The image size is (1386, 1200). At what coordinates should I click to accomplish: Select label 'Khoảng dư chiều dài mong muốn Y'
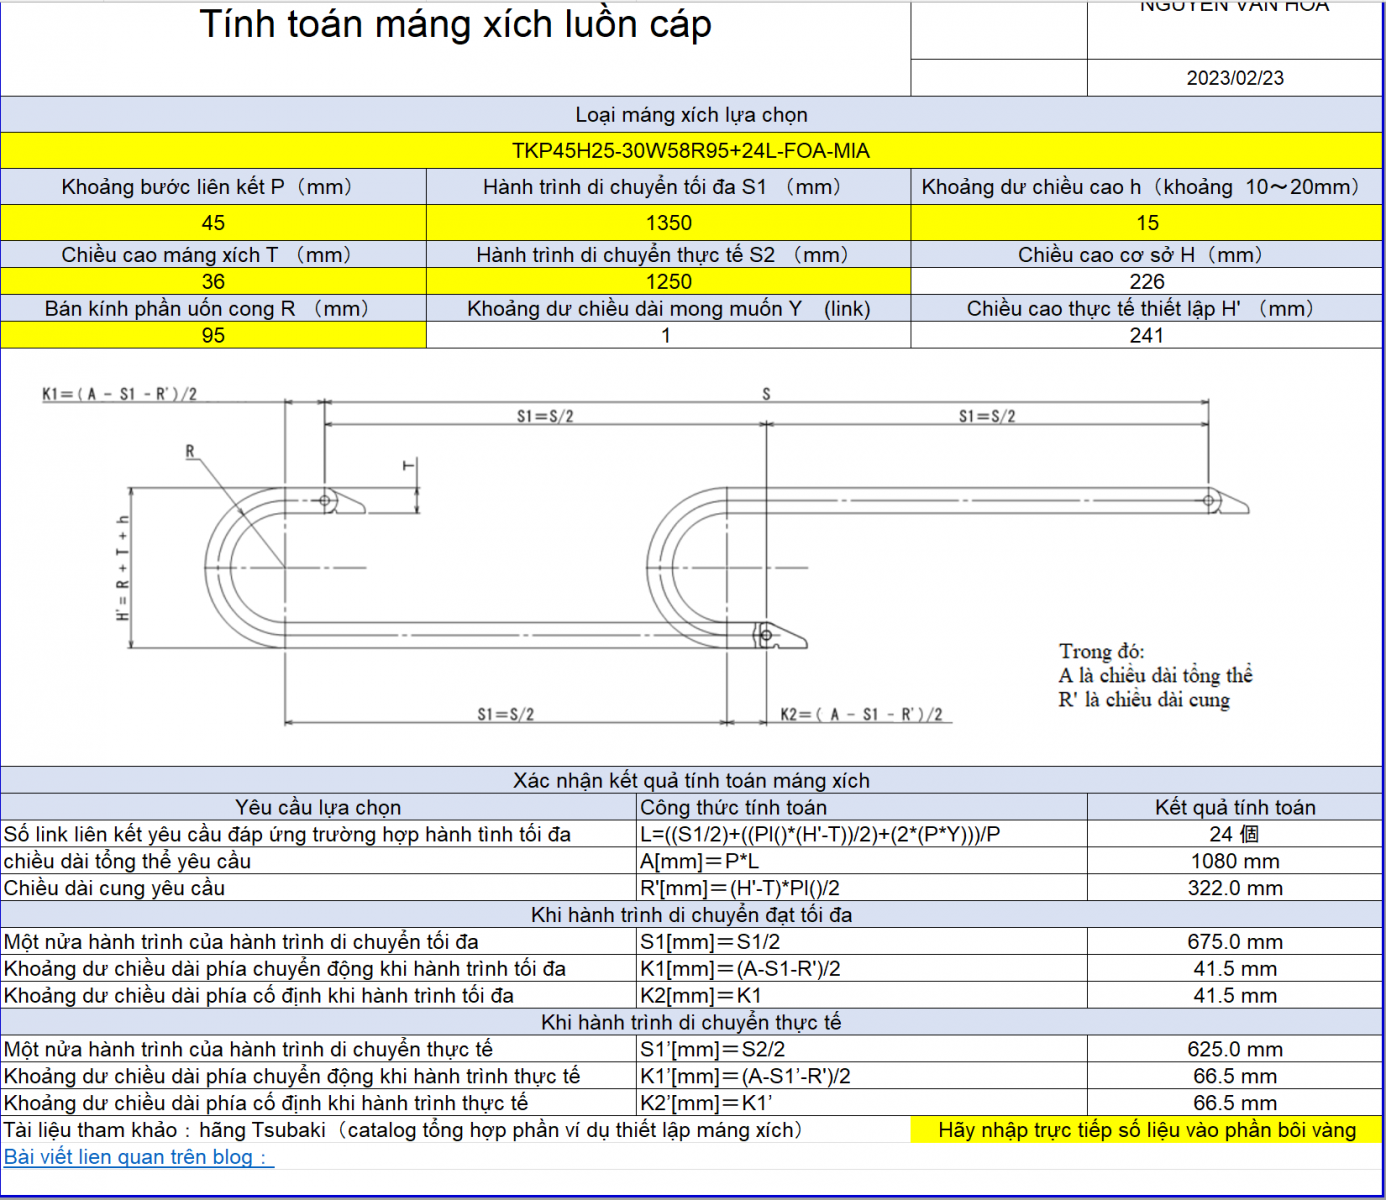(668, 309)
